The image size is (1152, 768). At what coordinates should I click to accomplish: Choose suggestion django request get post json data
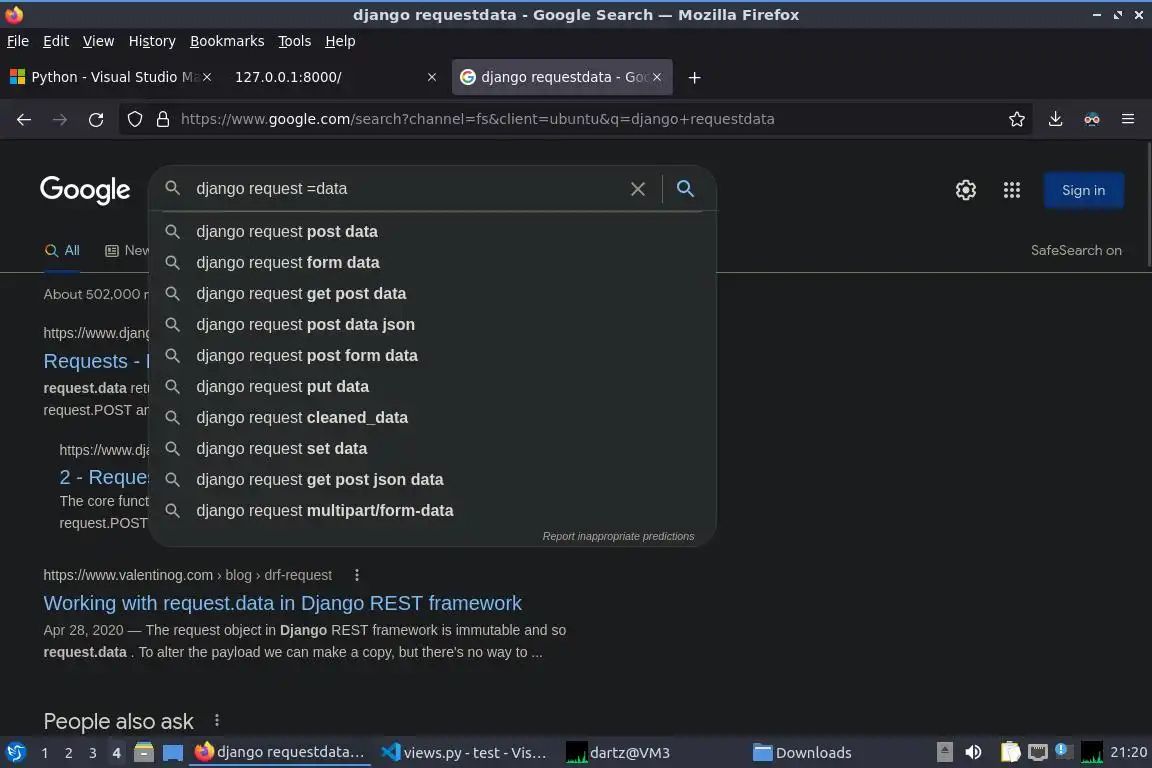(432, 479)
